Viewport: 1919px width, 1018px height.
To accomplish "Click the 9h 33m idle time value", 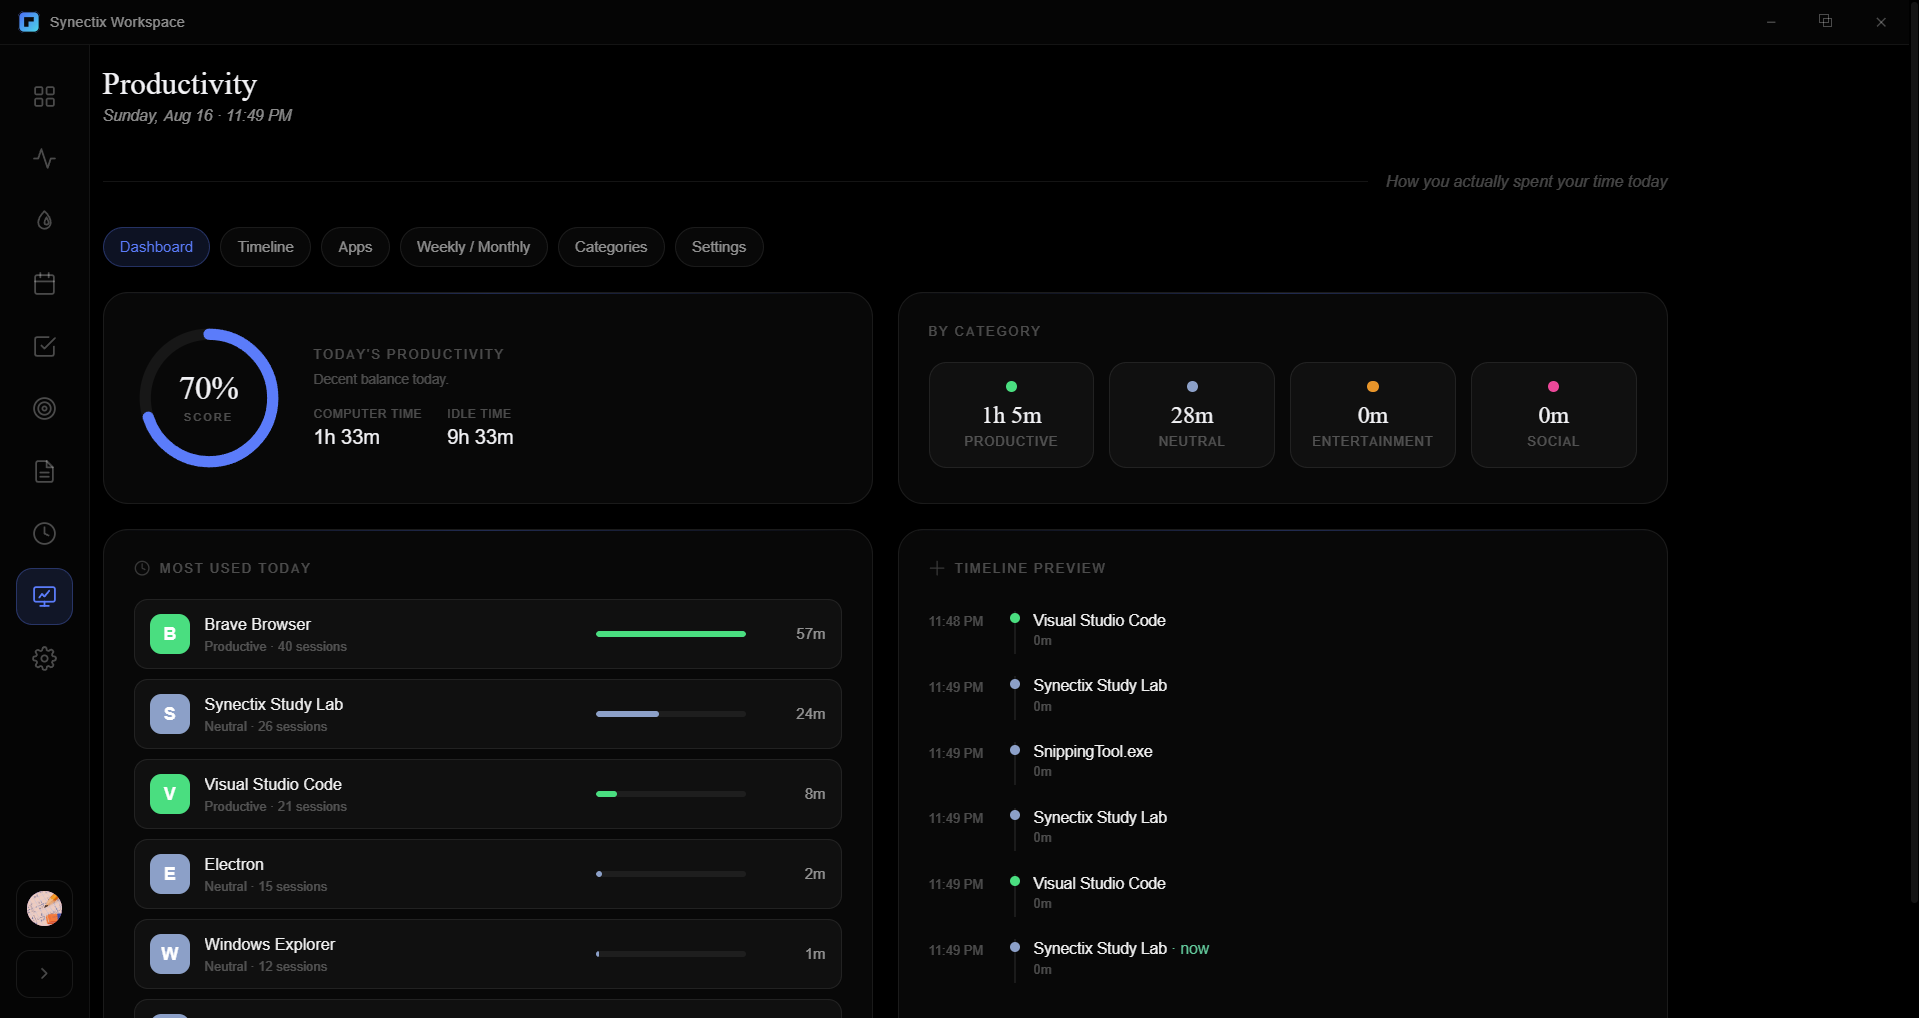I will [480, 437].
